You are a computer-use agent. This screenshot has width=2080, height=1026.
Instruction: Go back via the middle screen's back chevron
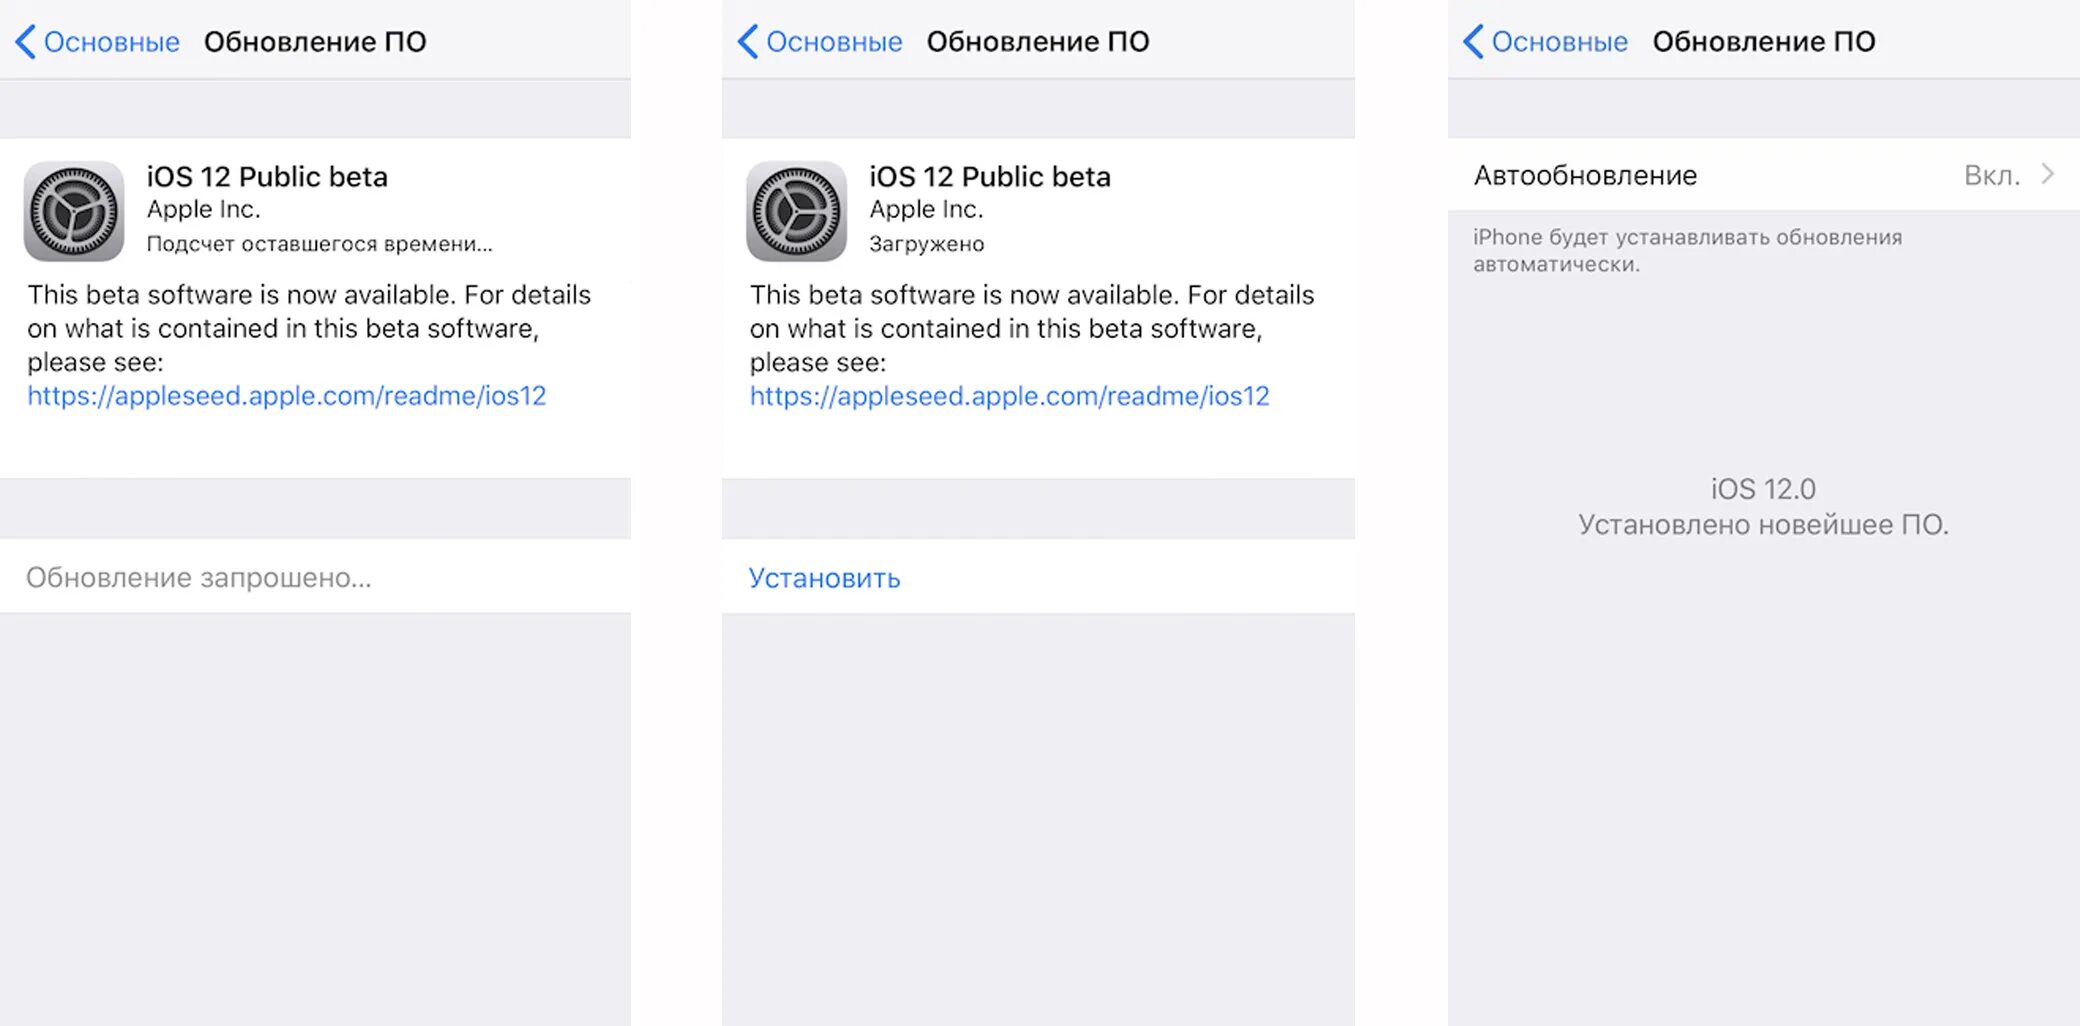coord(748,42)
